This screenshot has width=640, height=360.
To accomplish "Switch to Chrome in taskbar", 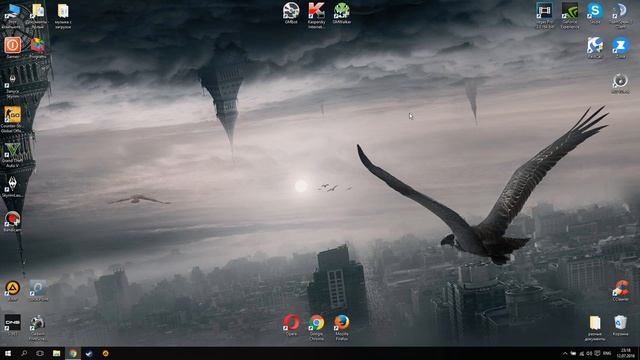I will 73,353.
